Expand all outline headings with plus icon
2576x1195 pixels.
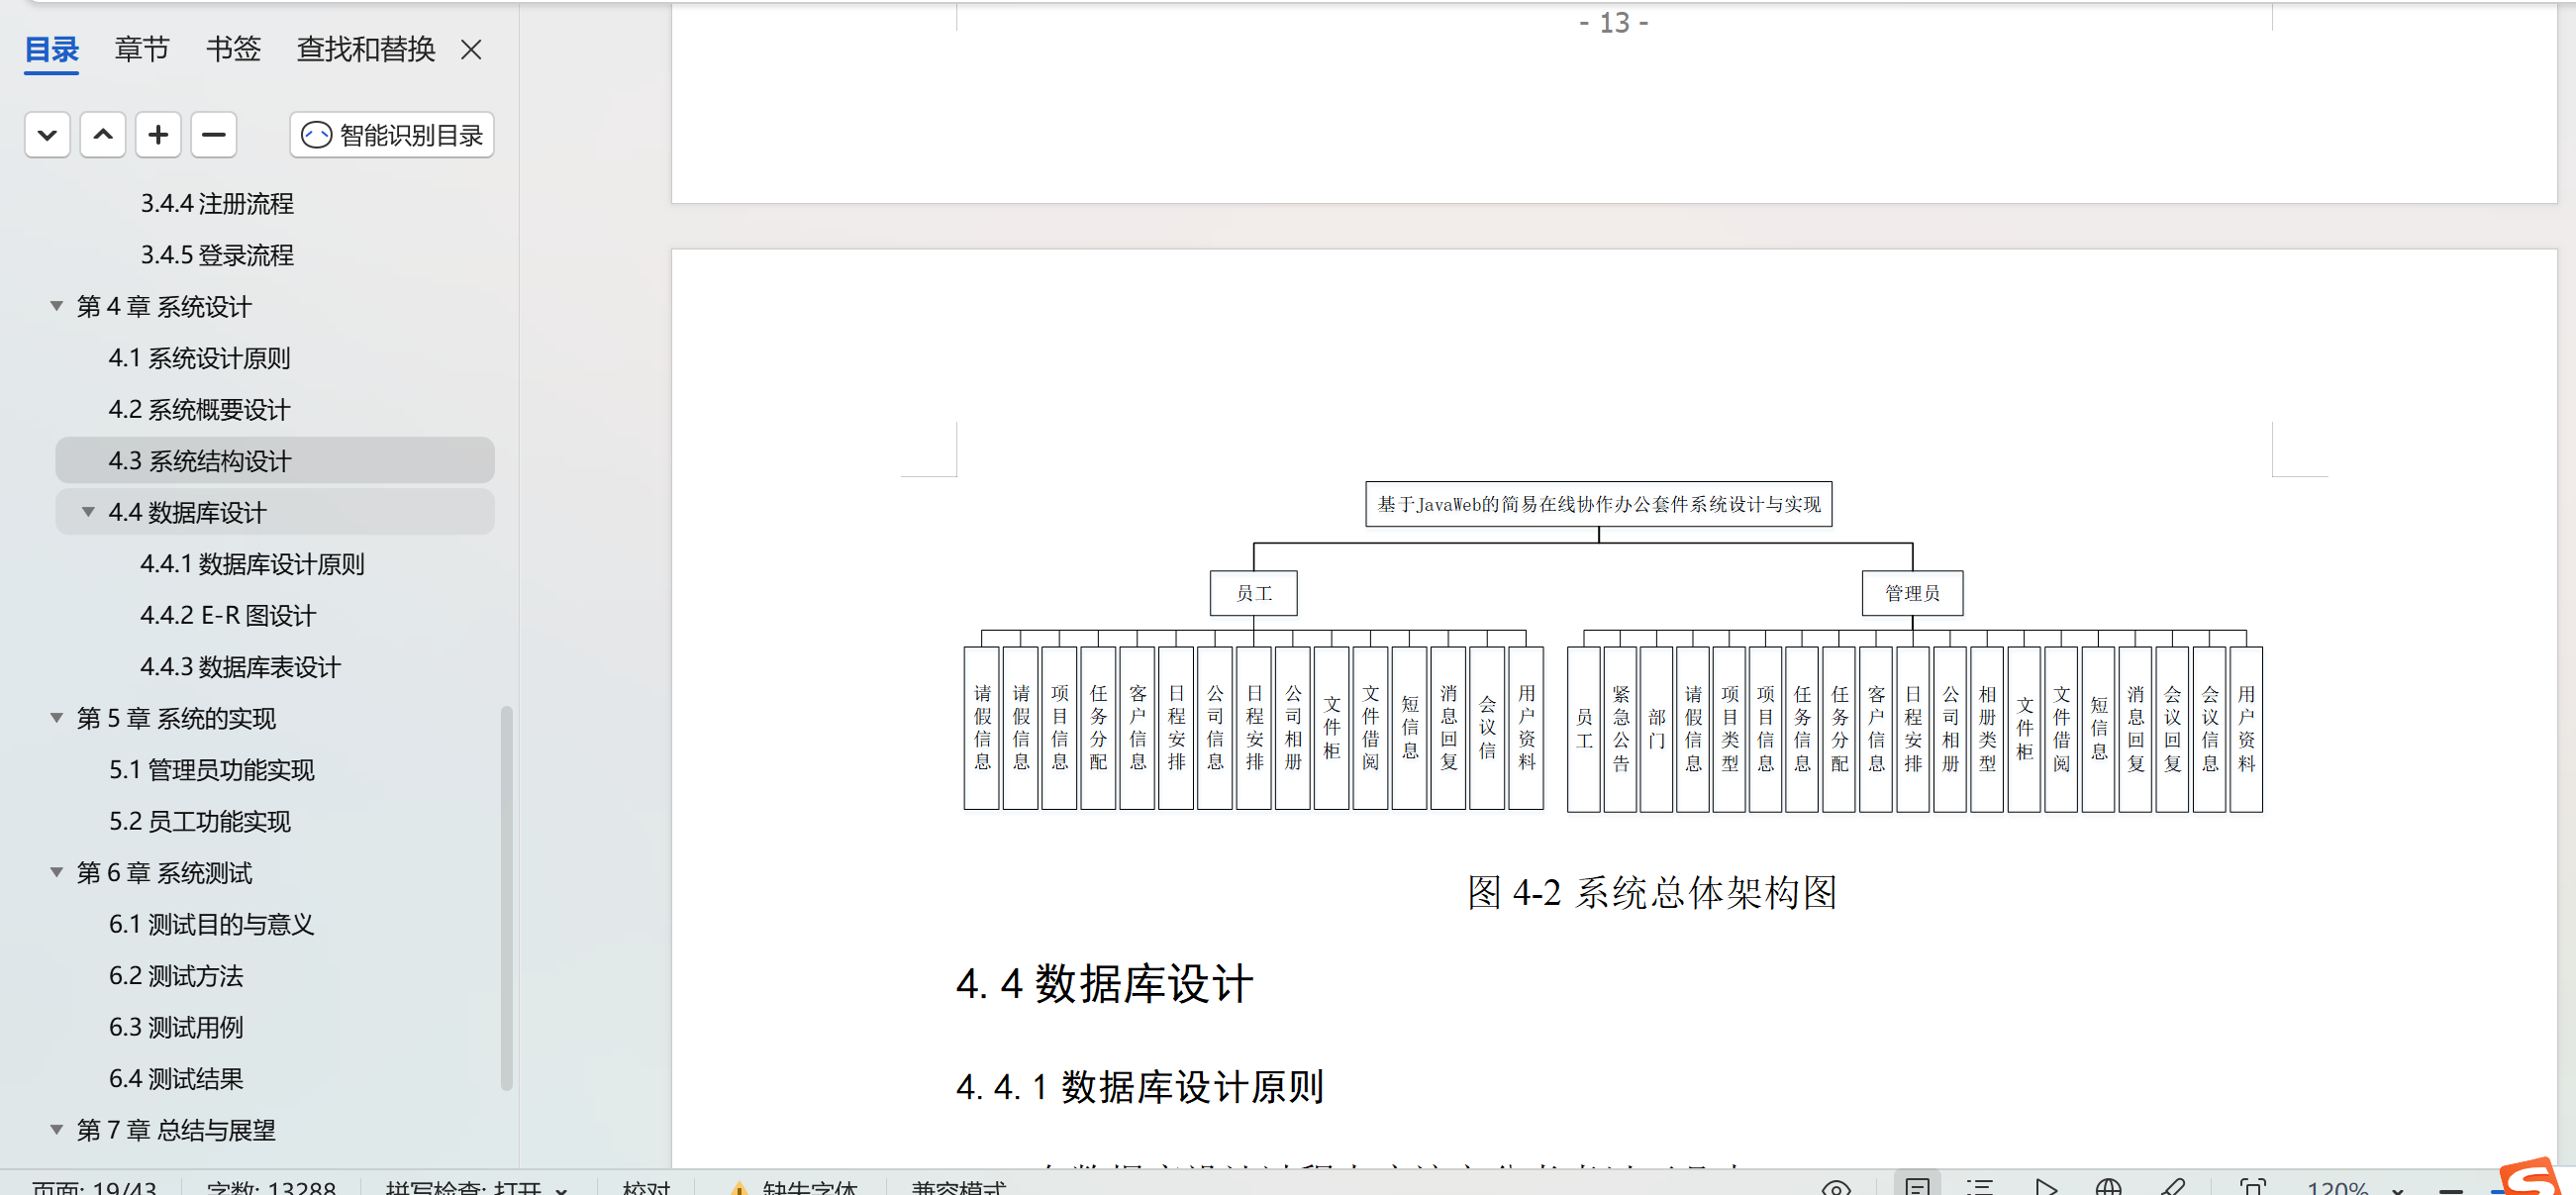[x=158, y=134]
